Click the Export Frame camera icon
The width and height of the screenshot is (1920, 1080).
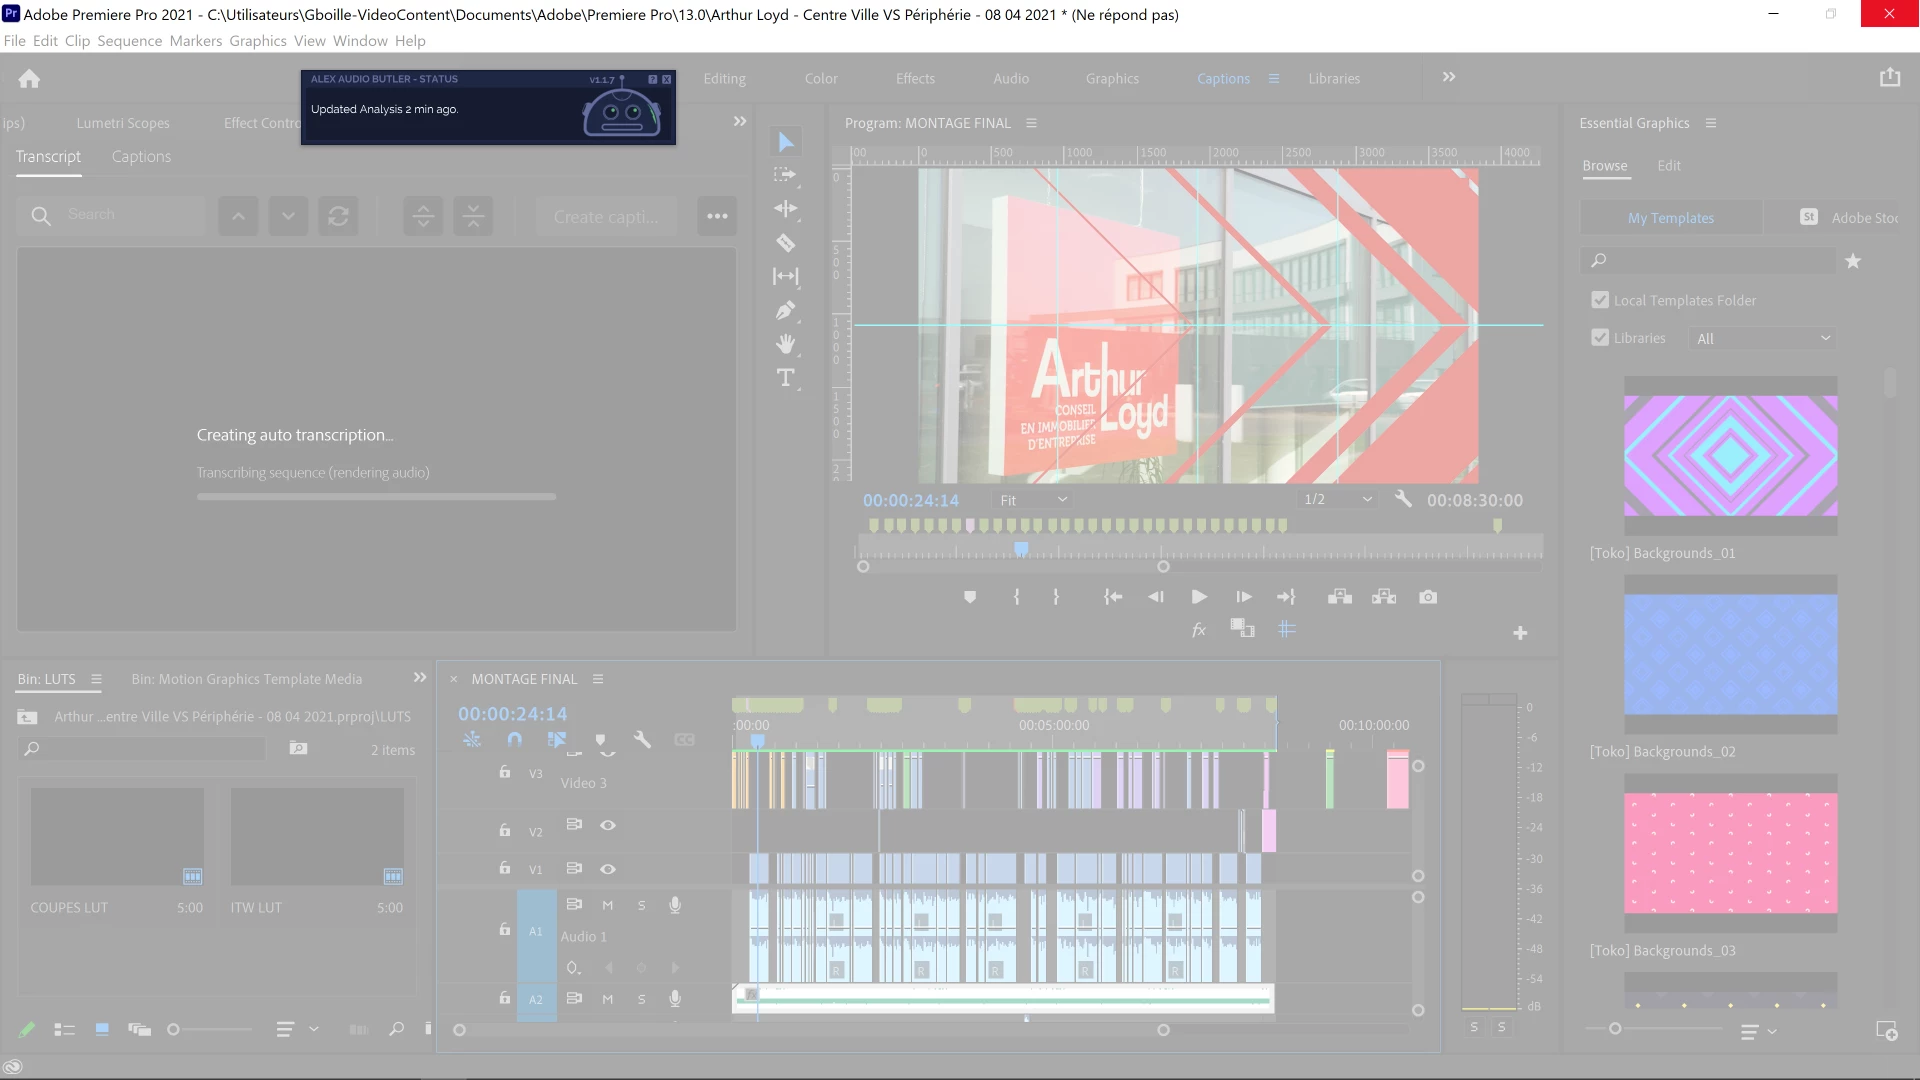(x=1428, y=597)
